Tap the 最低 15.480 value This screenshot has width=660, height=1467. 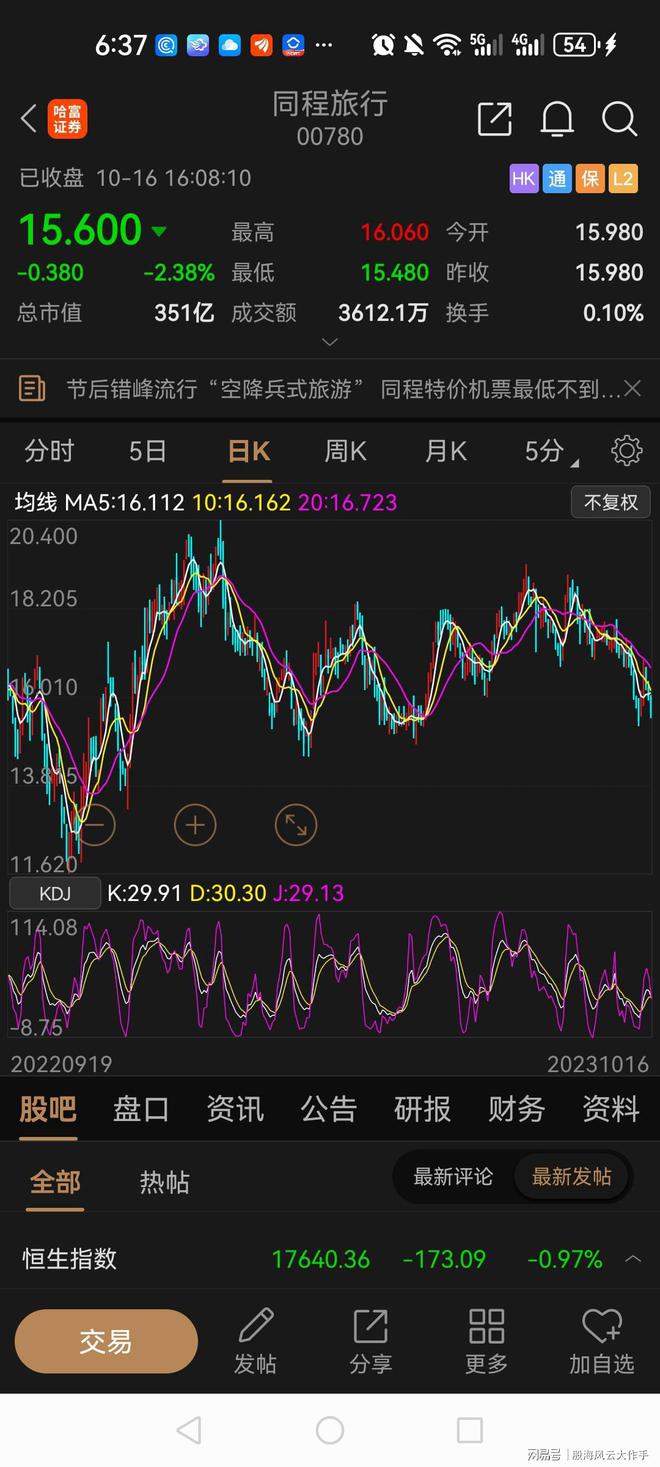tap(394, 272)
